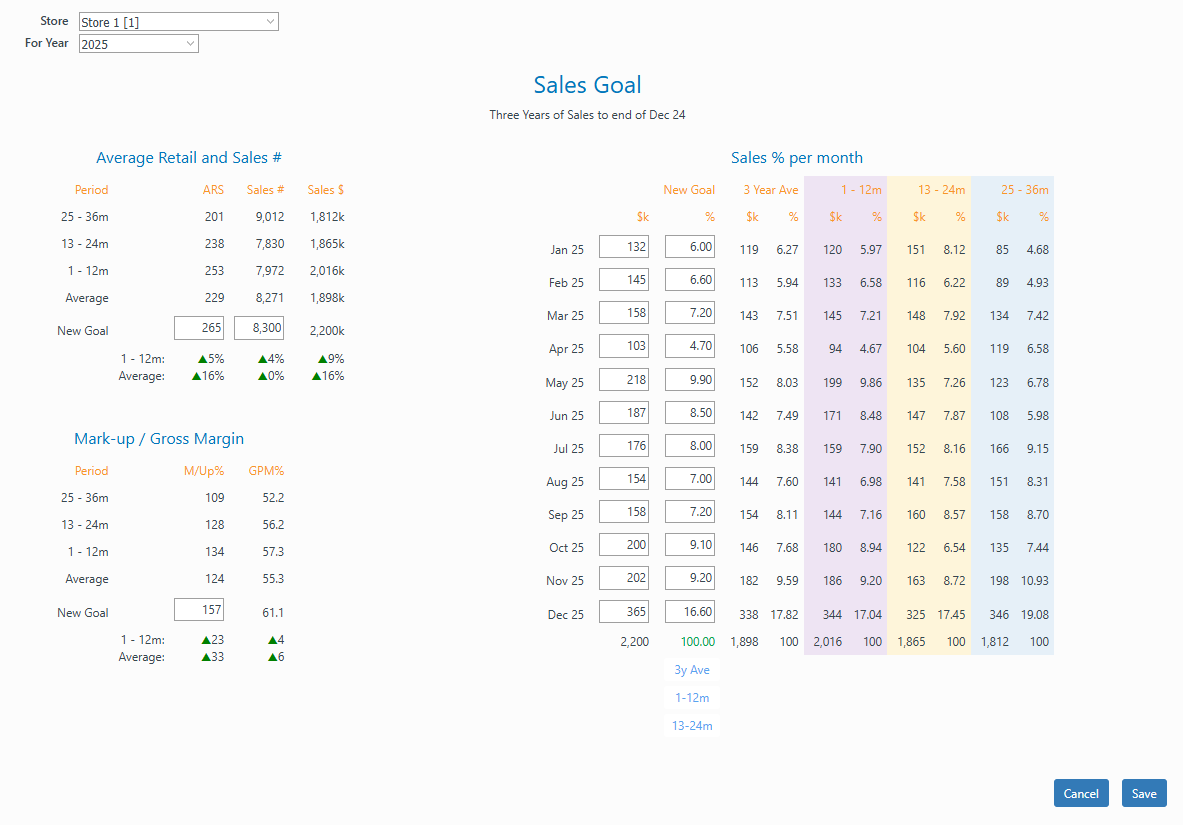Edit the New Goal Sales # field
This screenshot has height=825, width=1183.
coord(259,328)
